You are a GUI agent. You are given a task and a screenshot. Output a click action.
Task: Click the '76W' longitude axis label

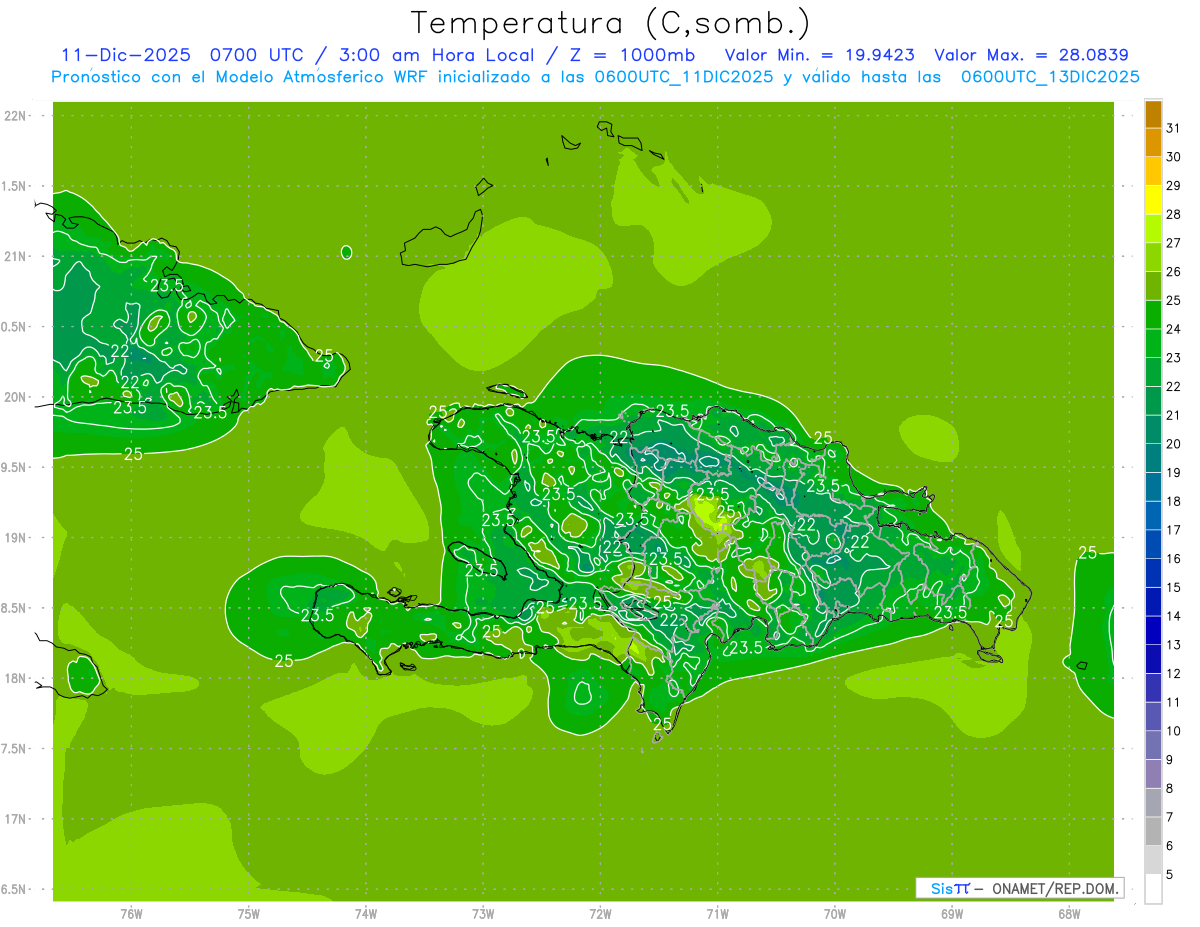[x=131, y=913]
